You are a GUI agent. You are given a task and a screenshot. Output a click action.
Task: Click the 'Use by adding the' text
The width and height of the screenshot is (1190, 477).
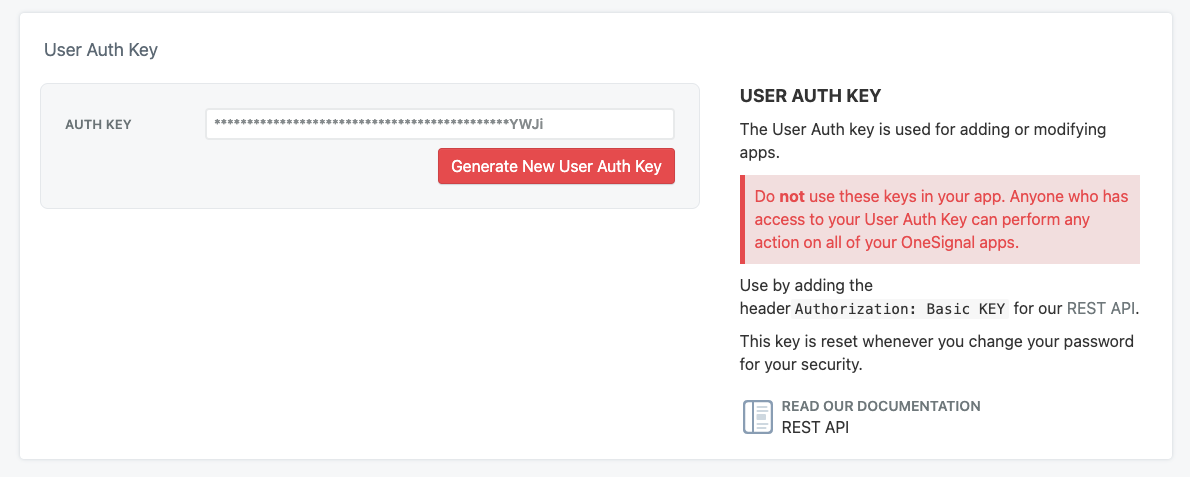click(806, 285)
